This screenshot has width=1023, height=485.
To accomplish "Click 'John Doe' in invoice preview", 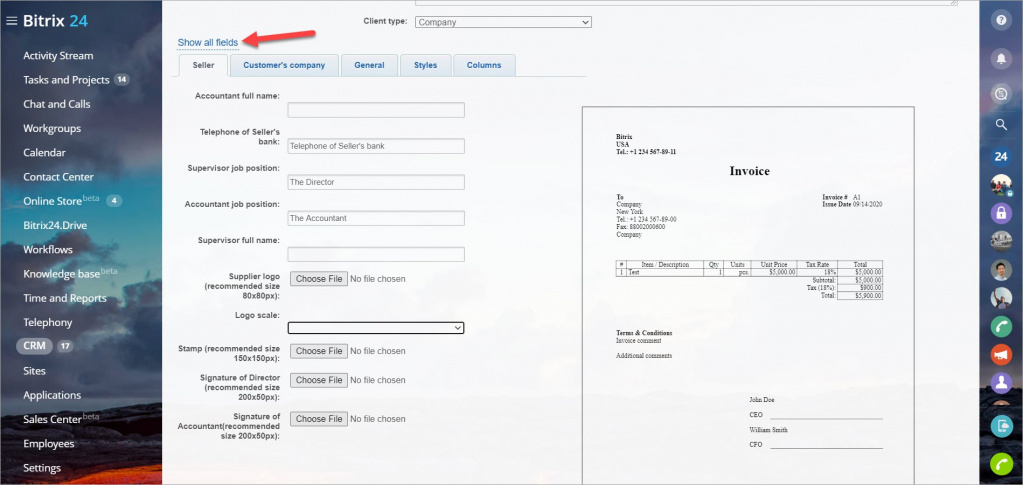I will pos(762,399).
